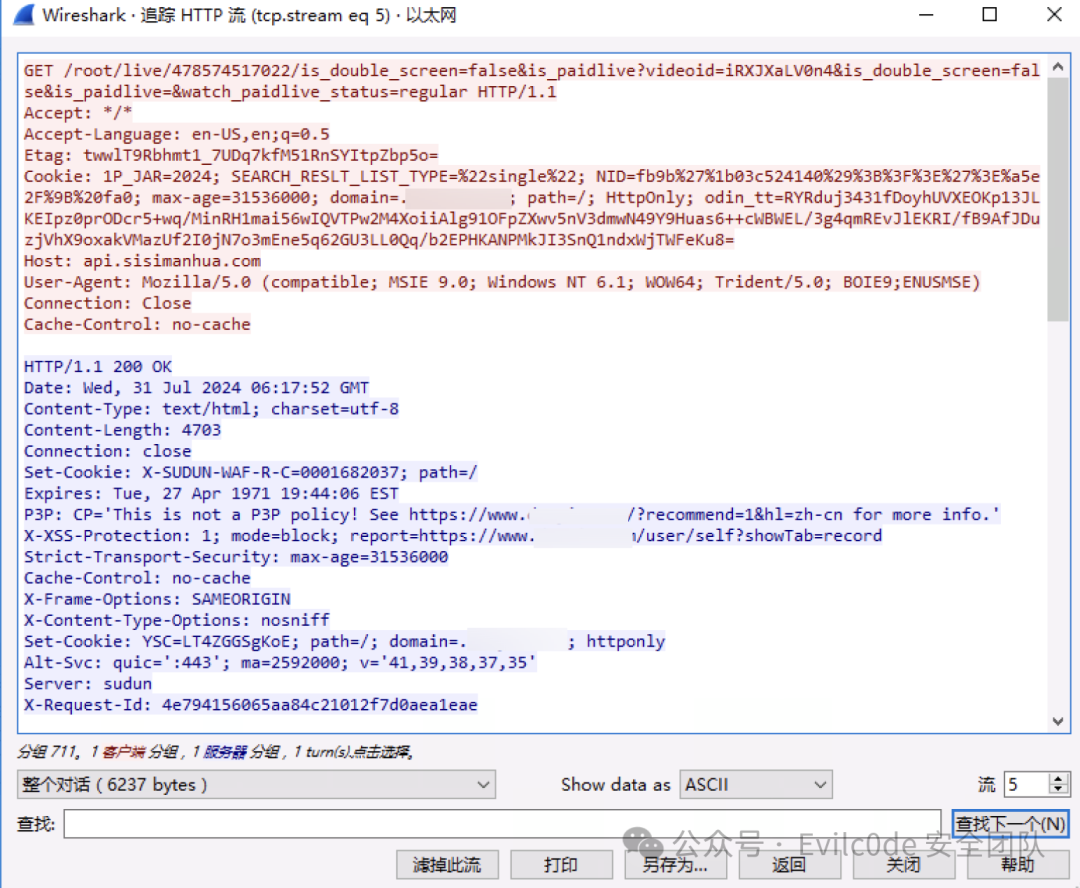Screen dimensions: 1080x888
Task: Click the X-Content-Type-Options: nosniff line
Action: 177,620
